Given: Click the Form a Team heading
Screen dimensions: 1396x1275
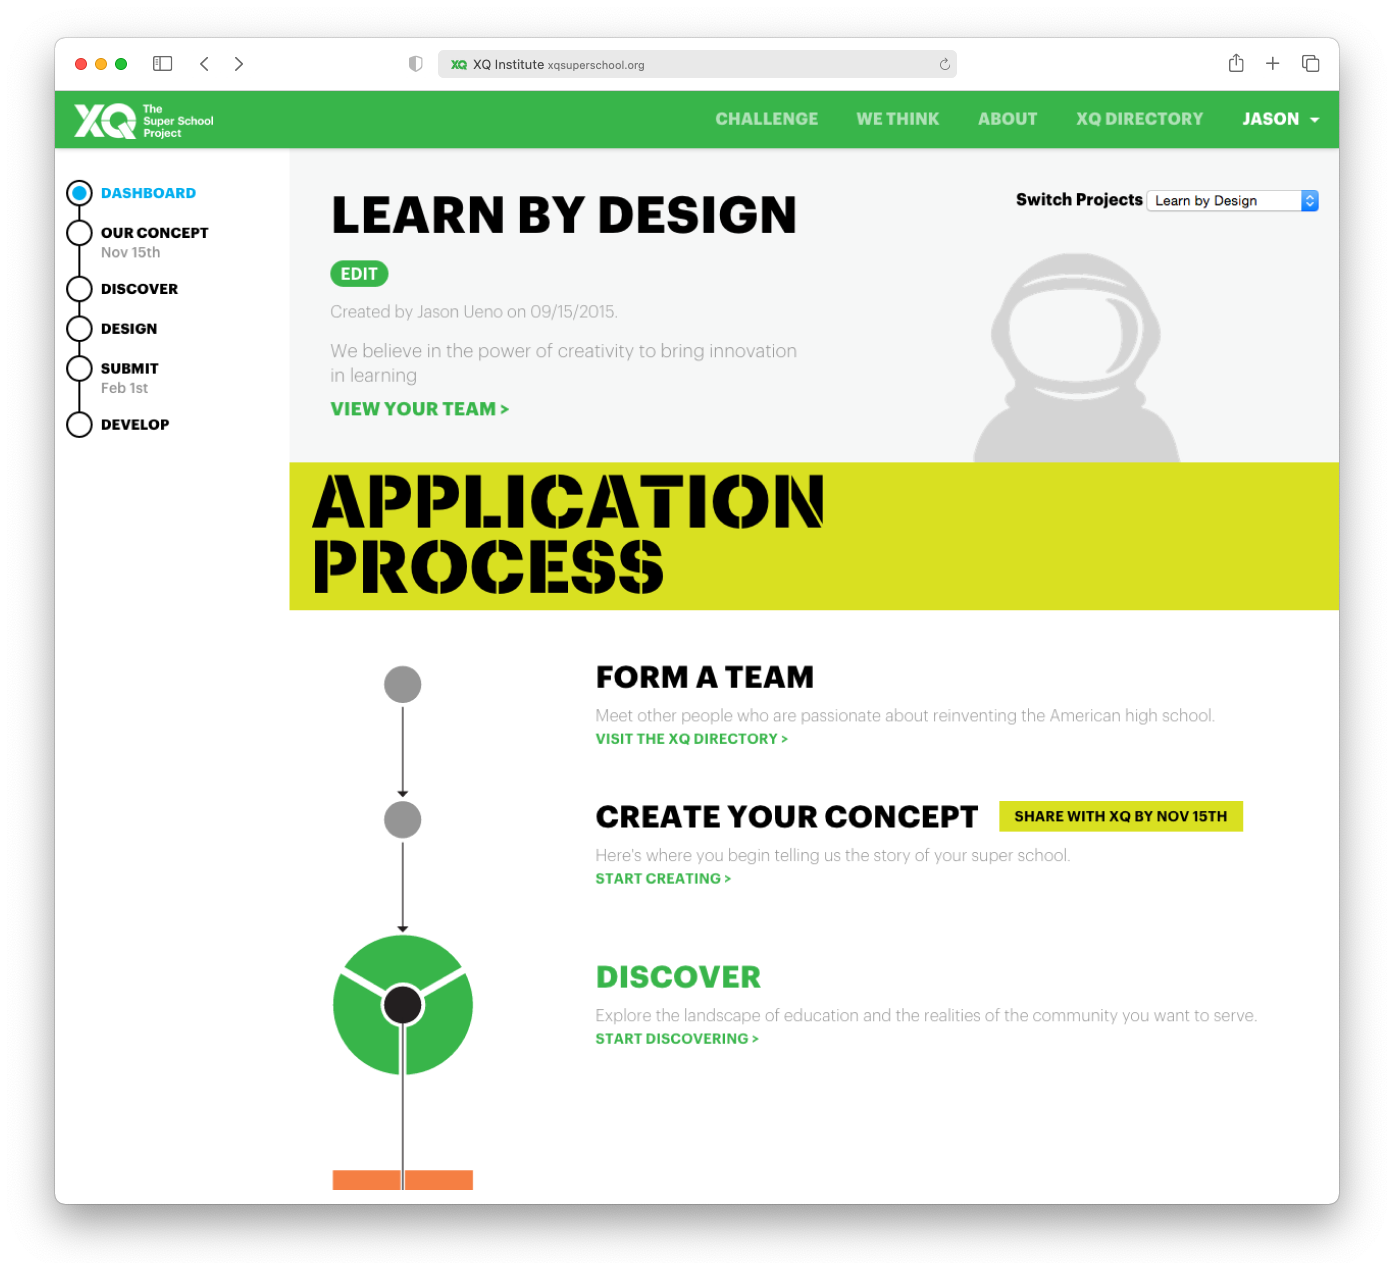Looking at the screenshot, I should [x=704, y=677].
